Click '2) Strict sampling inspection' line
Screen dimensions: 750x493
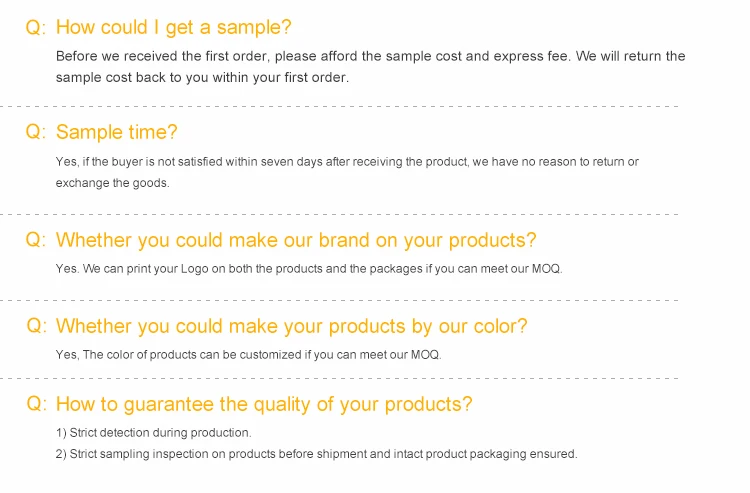(316, 454)
